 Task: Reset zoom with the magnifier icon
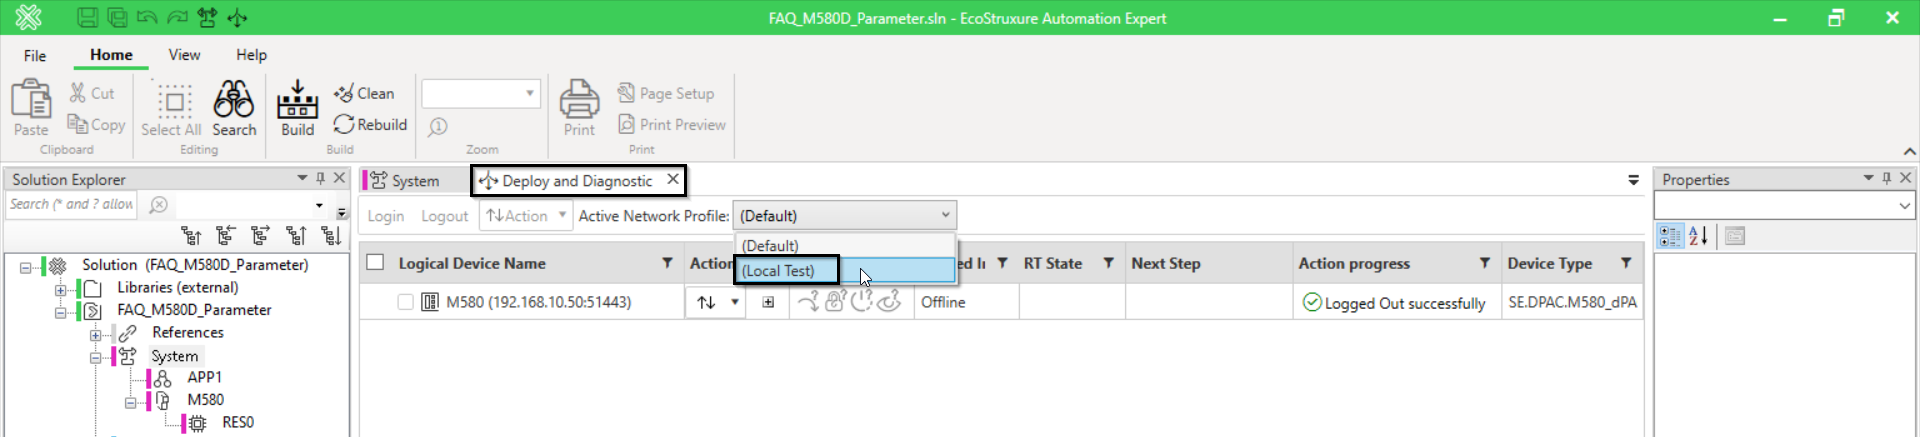[438, 127]
